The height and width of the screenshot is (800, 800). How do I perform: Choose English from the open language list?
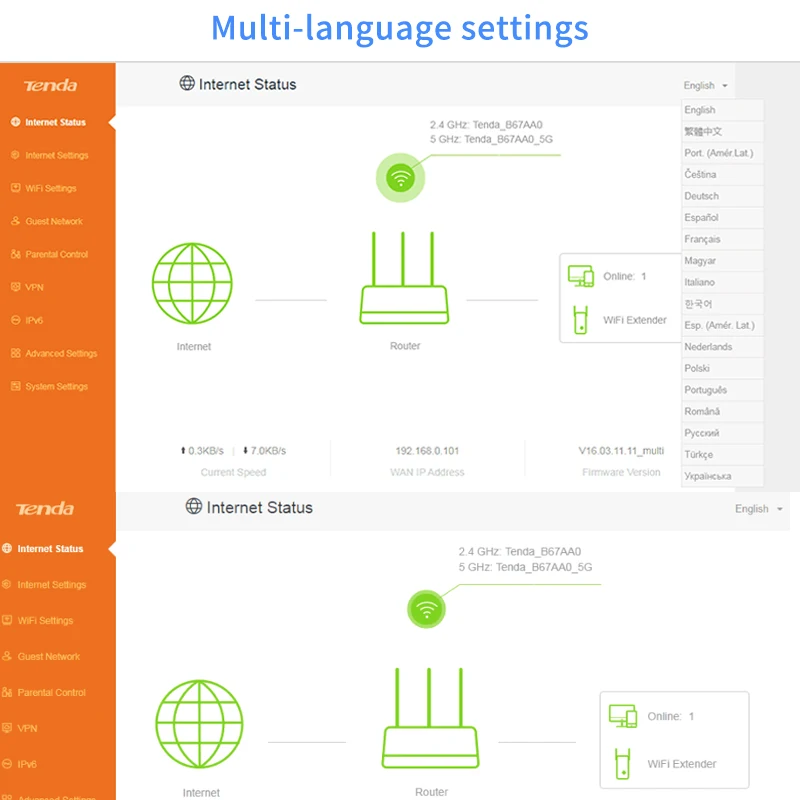(722, 110)
